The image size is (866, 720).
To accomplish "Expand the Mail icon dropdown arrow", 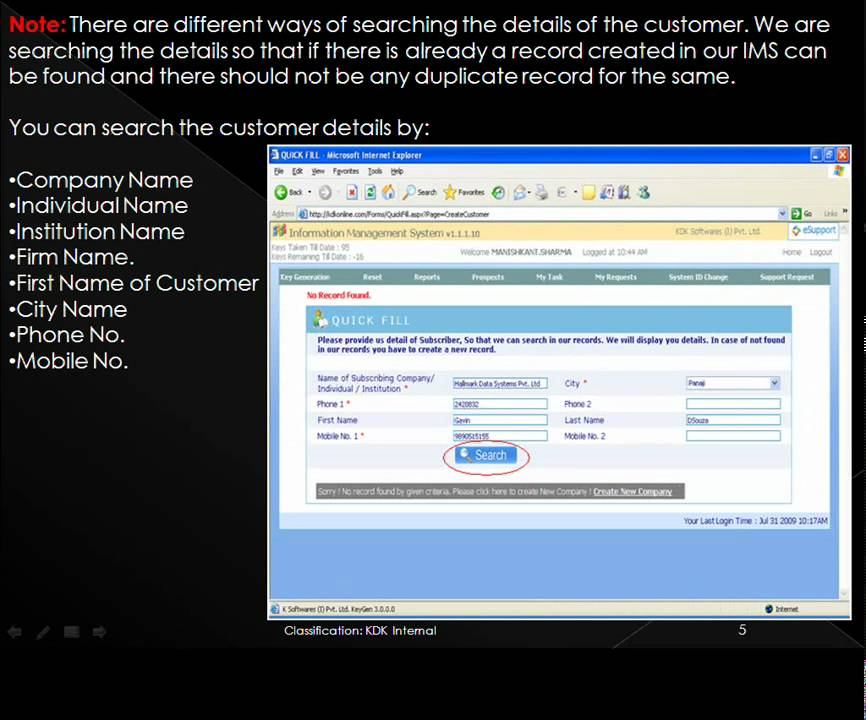I will pos(529,192).
